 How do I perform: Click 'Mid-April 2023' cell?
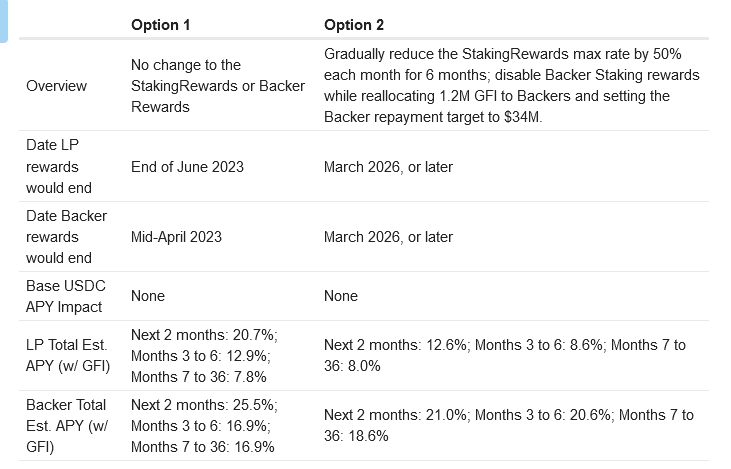(176, 237)
